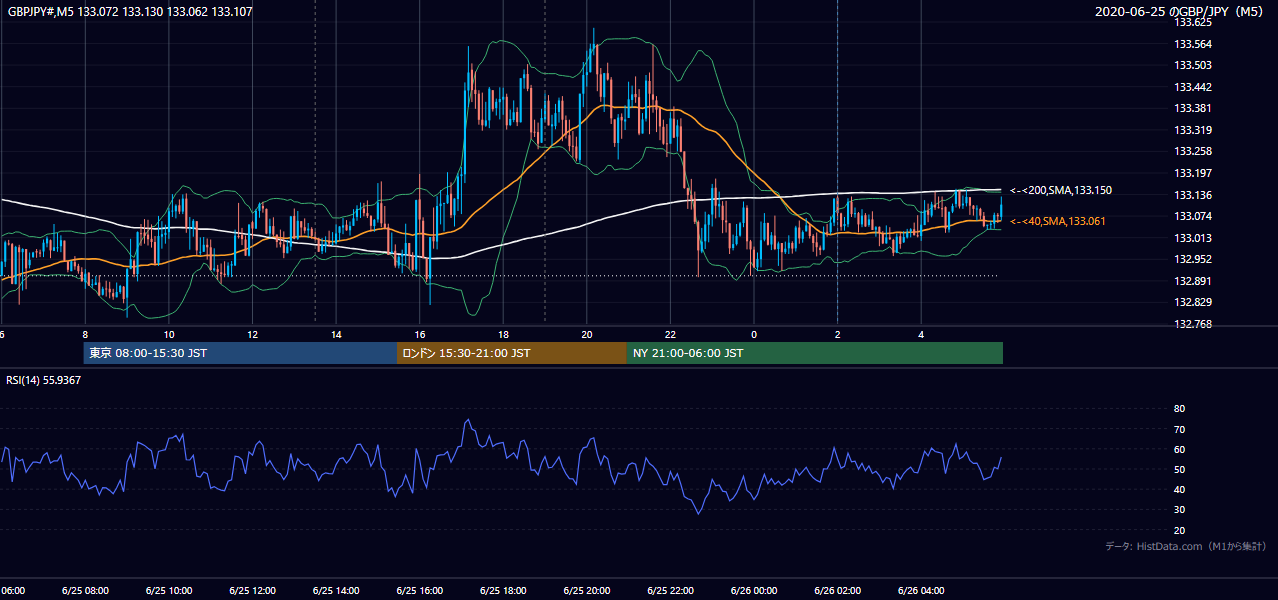Viewport: 1278px width, 600px height.
Task: Click the RSI axis level 70
Action: point(1179,429)
